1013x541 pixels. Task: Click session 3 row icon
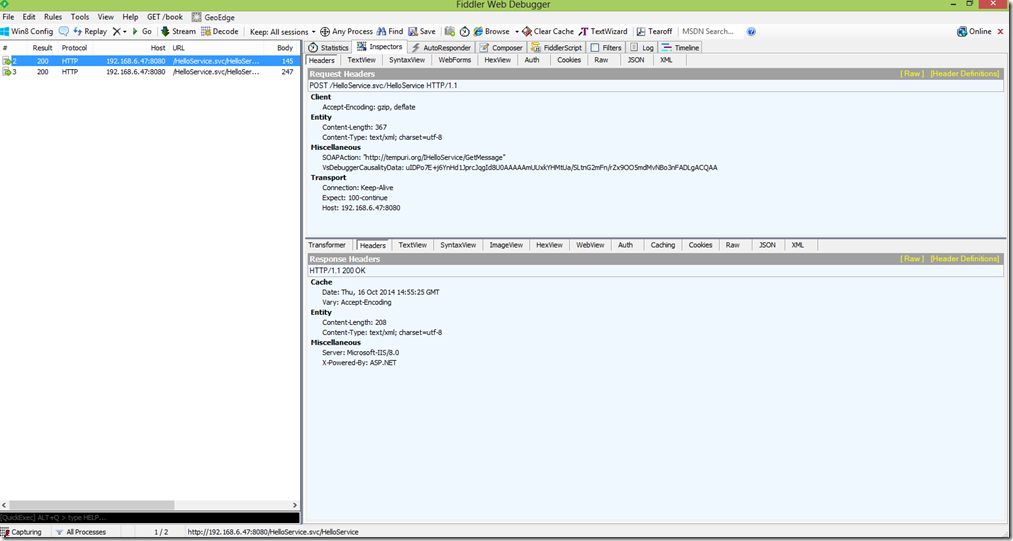(x=7, y=72)
